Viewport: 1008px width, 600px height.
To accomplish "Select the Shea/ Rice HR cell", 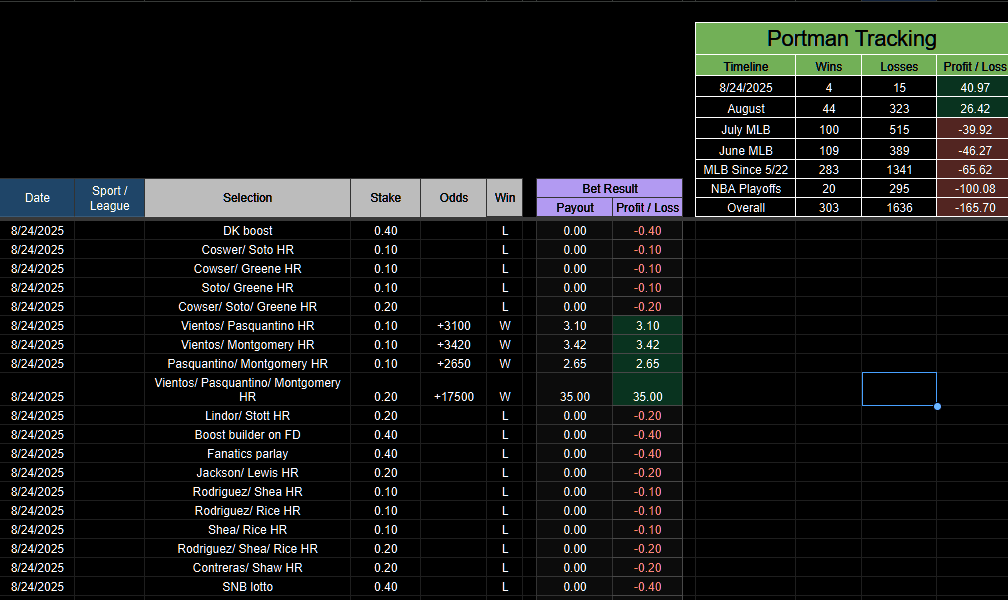I will coord(248,530).
